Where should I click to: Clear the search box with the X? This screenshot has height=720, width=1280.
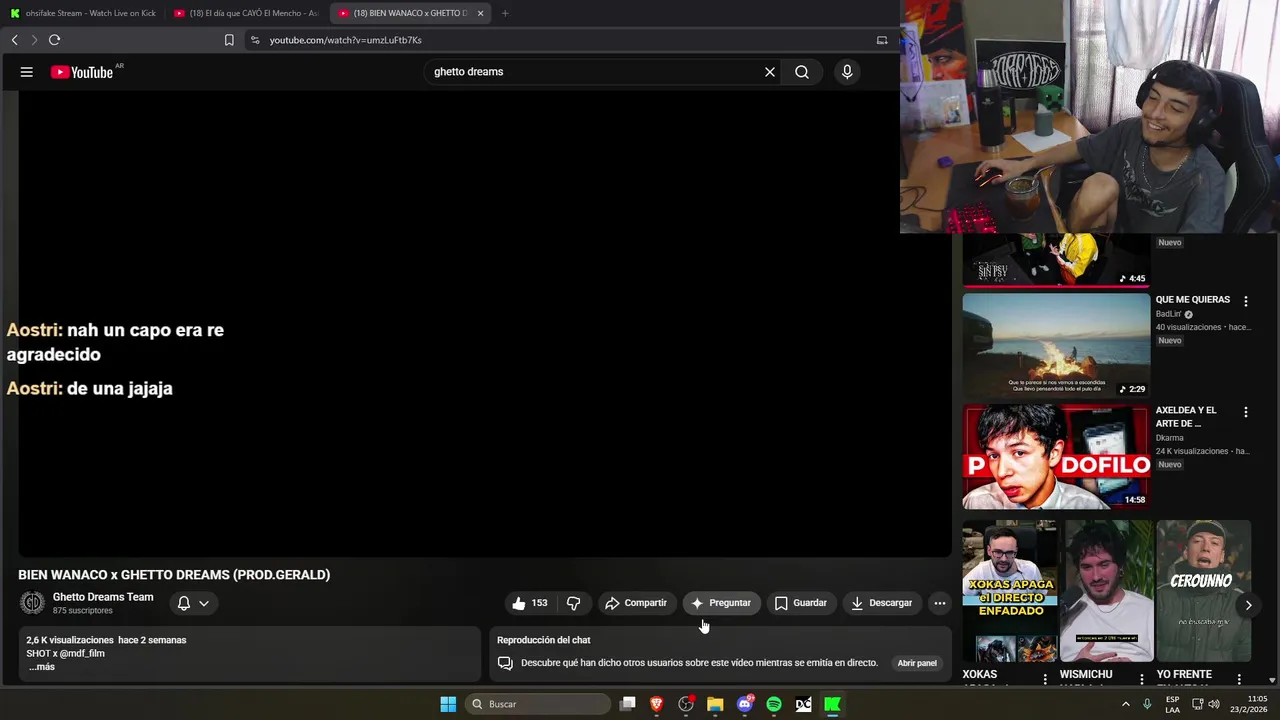coord(770,72)
